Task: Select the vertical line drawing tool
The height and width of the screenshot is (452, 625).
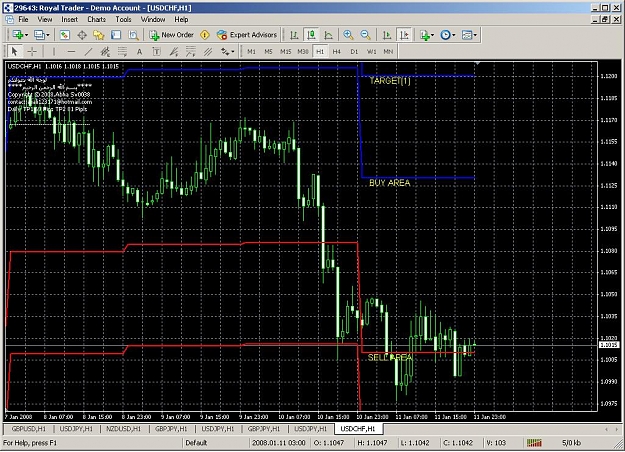Action: pyautogui.click(x=54, y=51)
